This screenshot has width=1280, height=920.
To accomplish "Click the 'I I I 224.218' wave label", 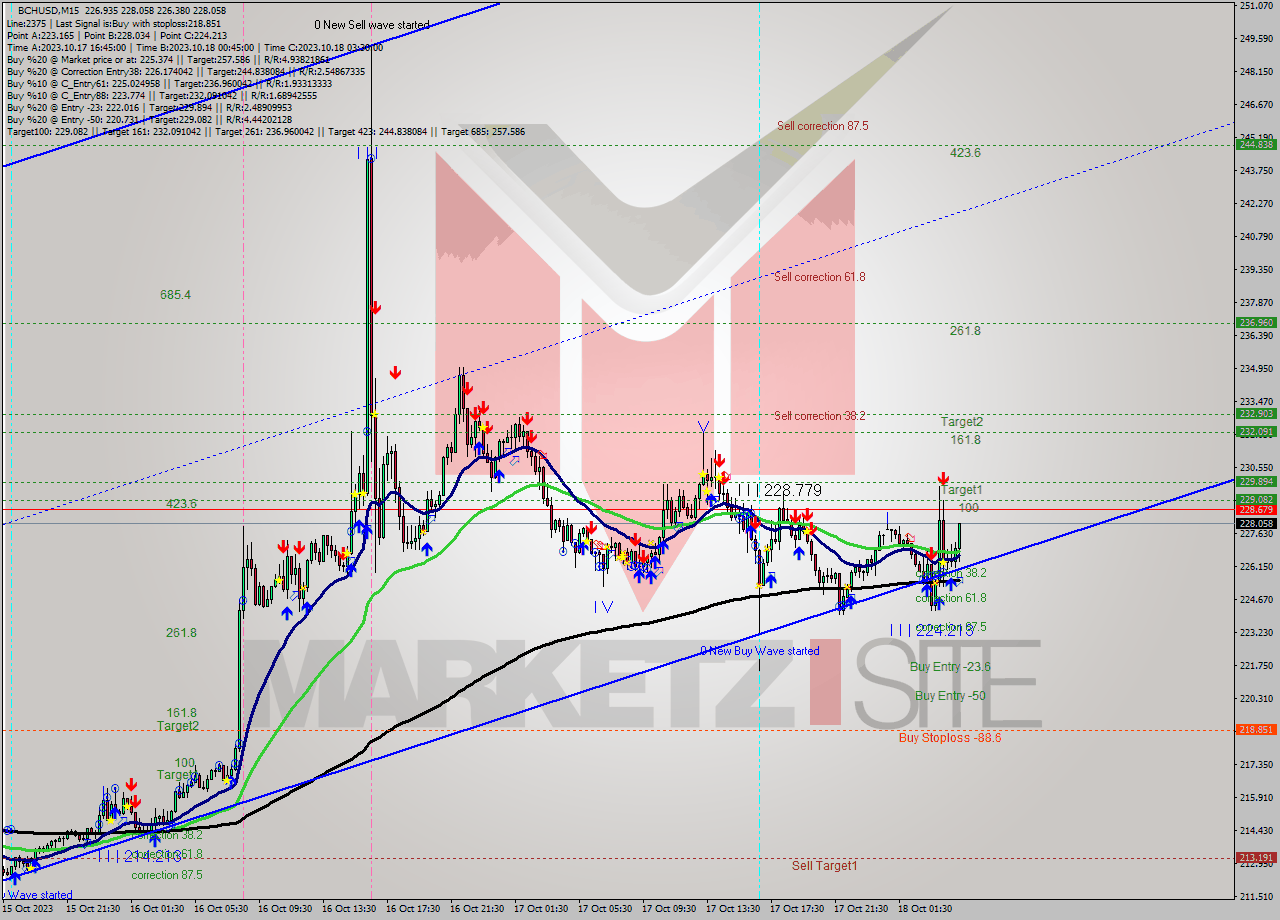I will click(931, 631).
